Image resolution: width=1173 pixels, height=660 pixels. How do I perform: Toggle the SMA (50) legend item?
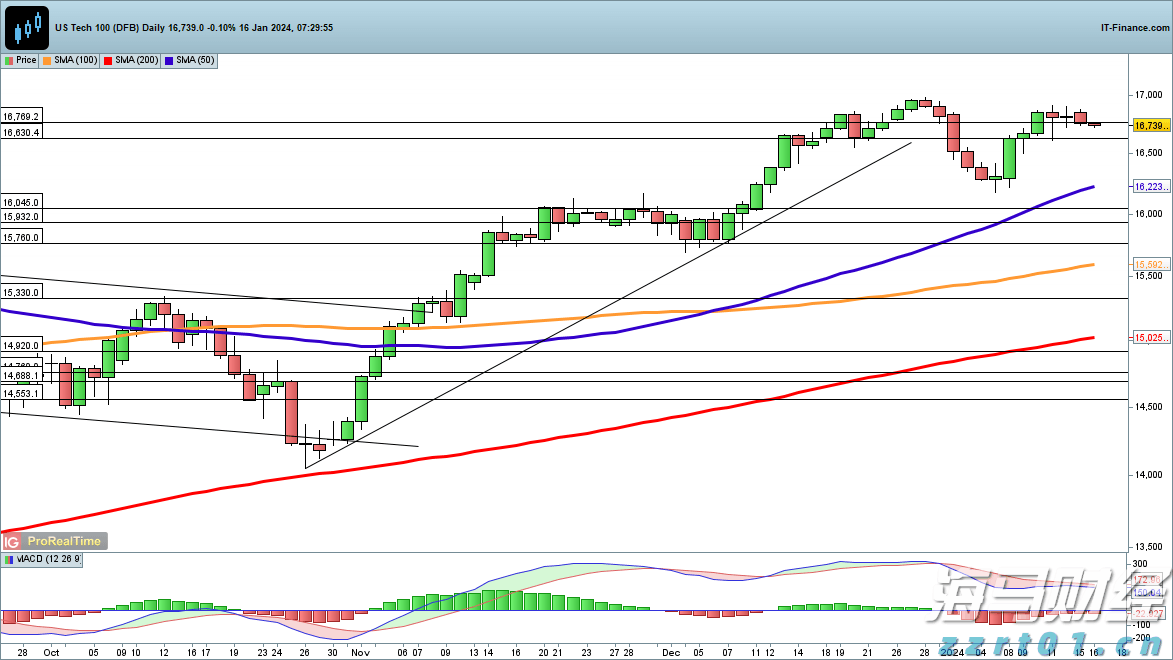195,61
